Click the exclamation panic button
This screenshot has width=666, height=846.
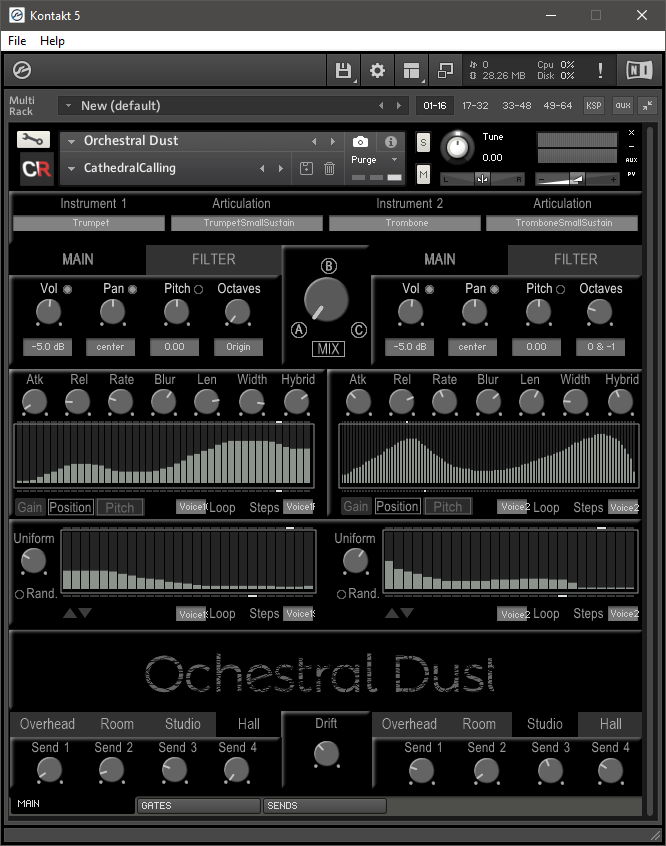(x=600, y=70)
